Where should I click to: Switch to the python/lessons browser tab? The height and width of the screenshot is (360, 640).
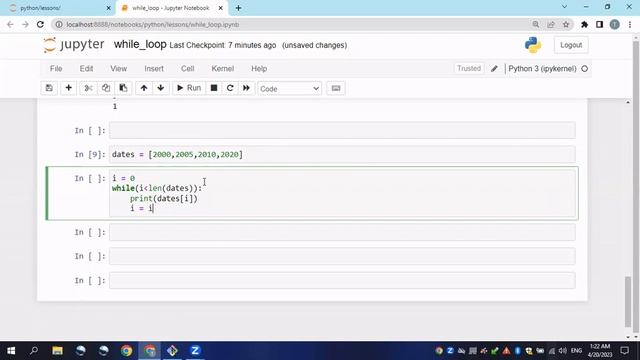coord(57,8)
